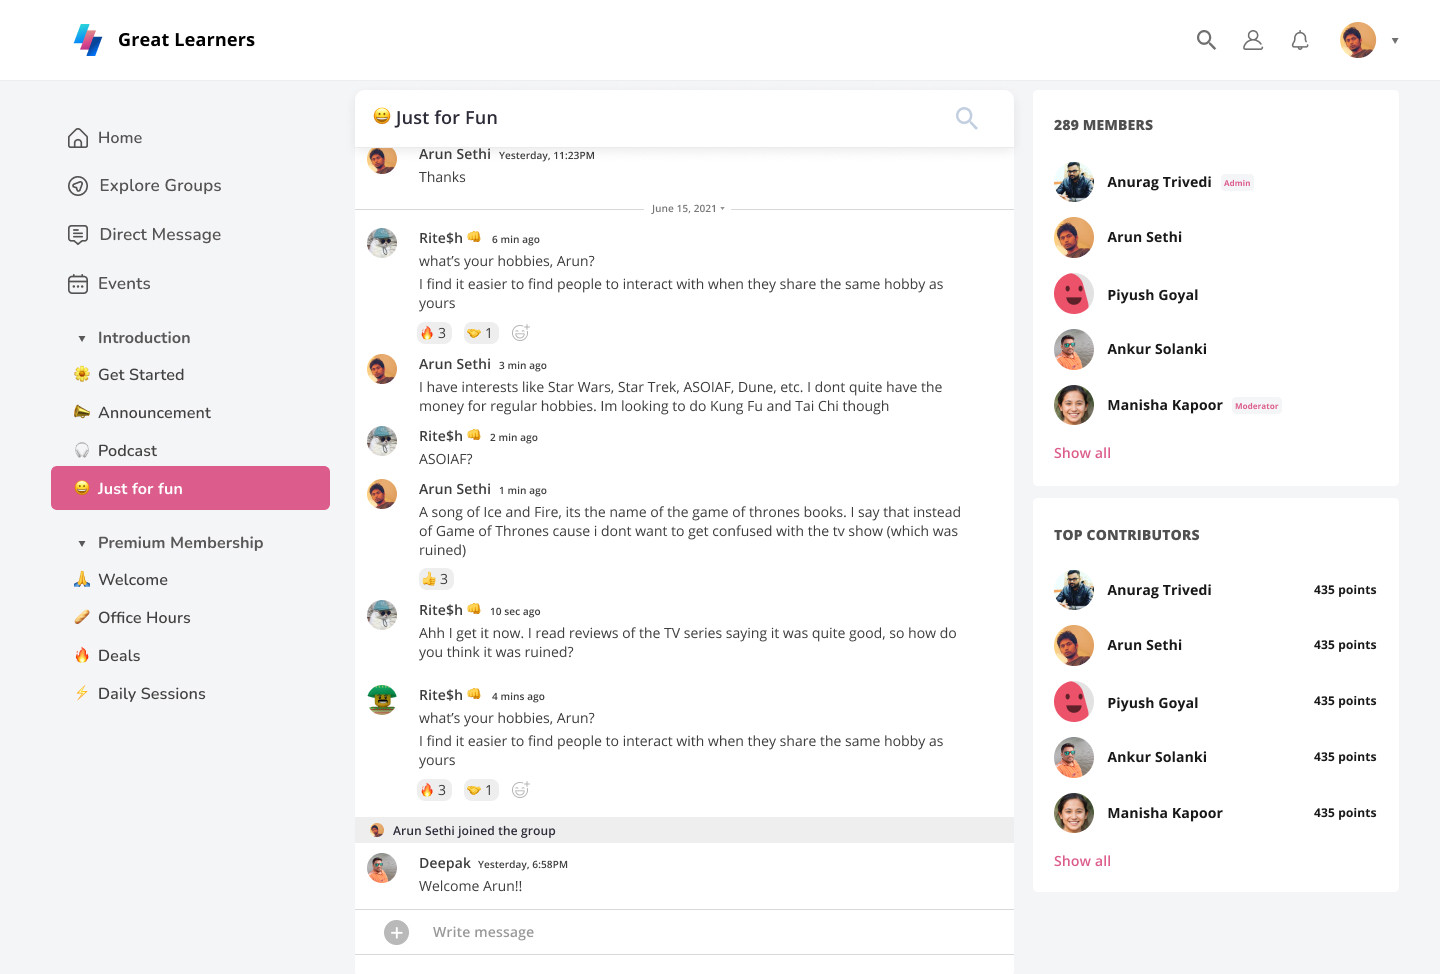The image size is (1440, 974).
Task: Toggle the thumbs up reaction with 3
Action: (x=435, y=579)
